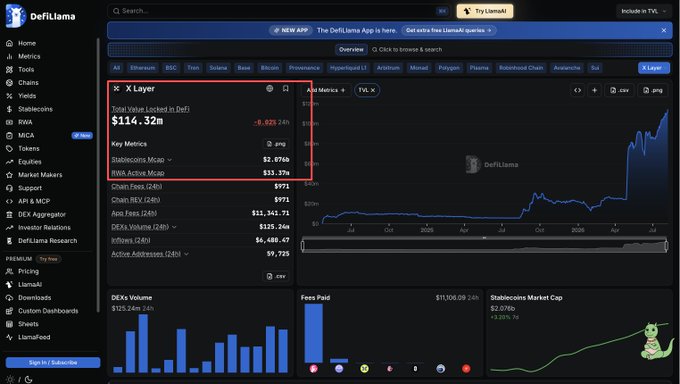
Task: Open the chart embed code icon
Action: (x=577, y=90)
